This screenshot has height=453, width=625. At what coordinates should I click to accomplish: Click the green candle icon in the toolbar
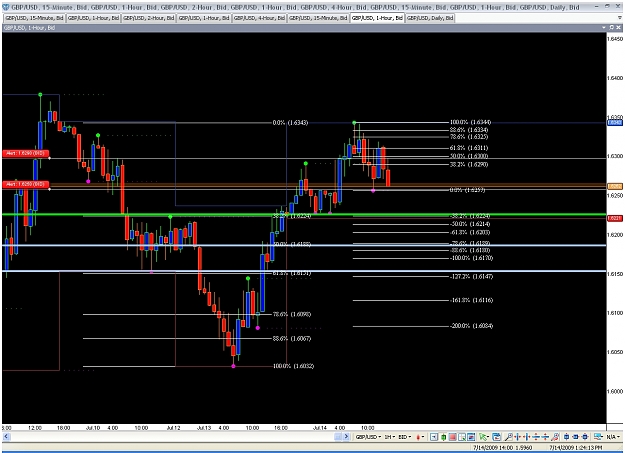[443, 437]
